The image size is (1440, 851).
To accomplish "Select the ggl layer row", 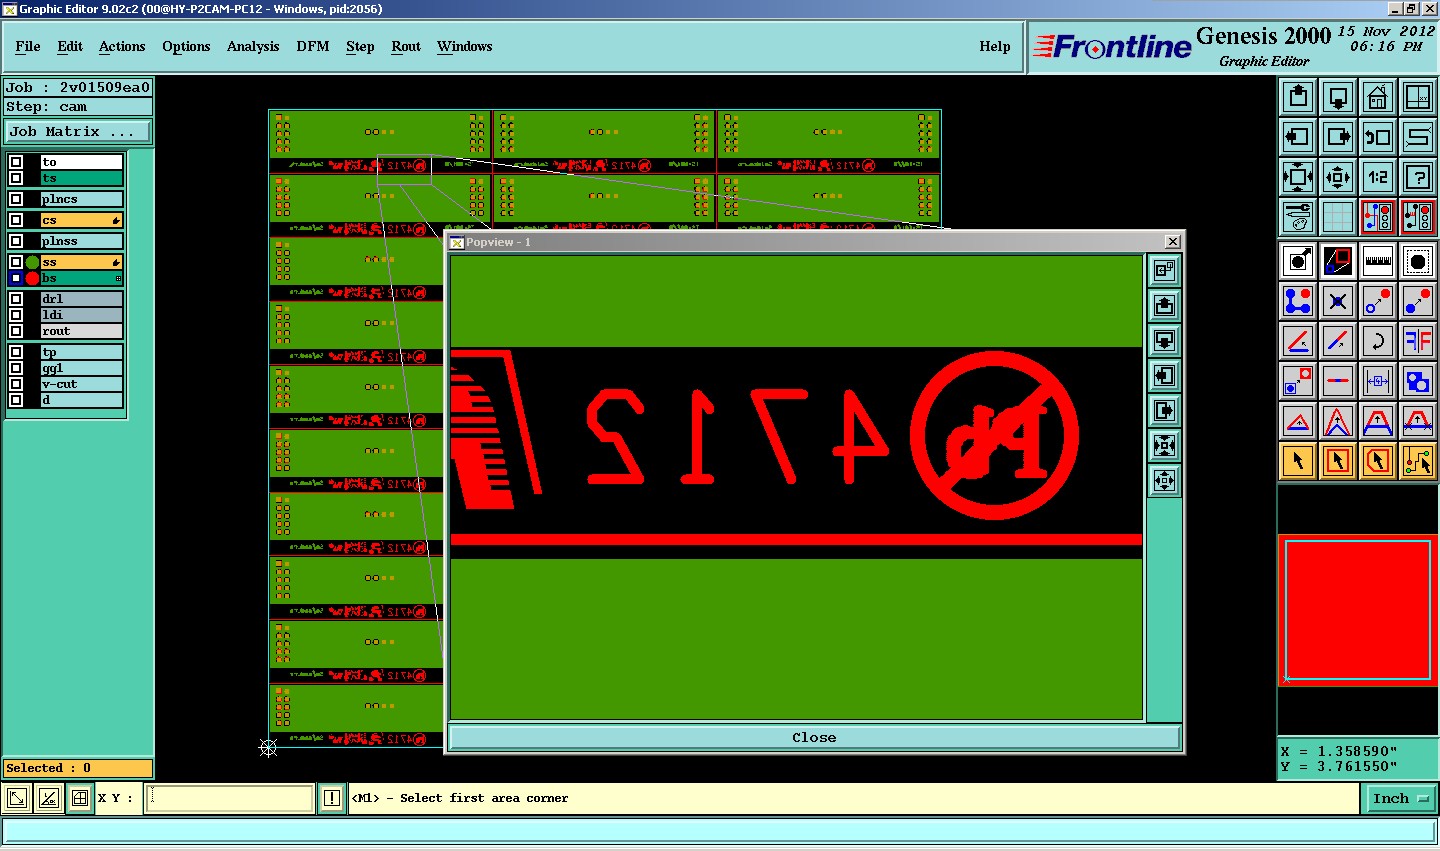I will [81, 368].
